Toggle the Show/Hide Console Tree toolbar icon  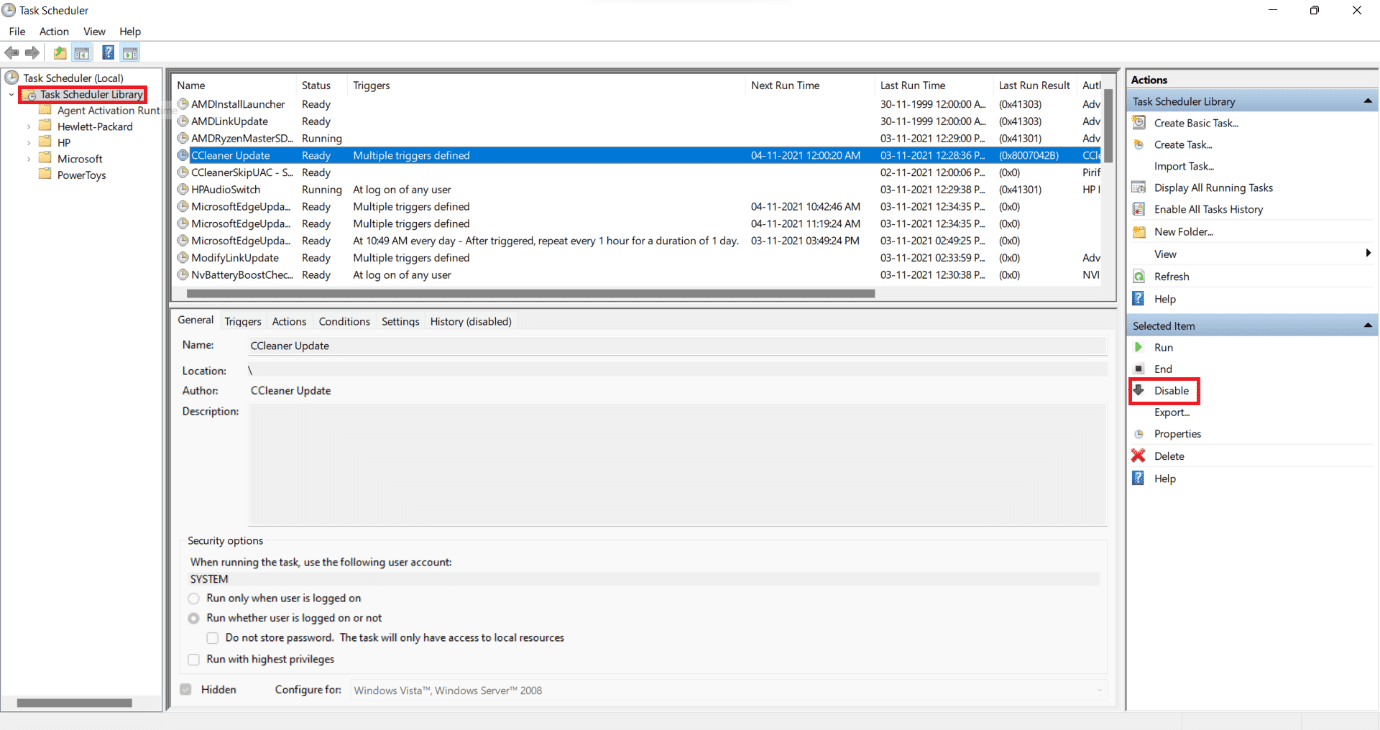coord(82,53)
